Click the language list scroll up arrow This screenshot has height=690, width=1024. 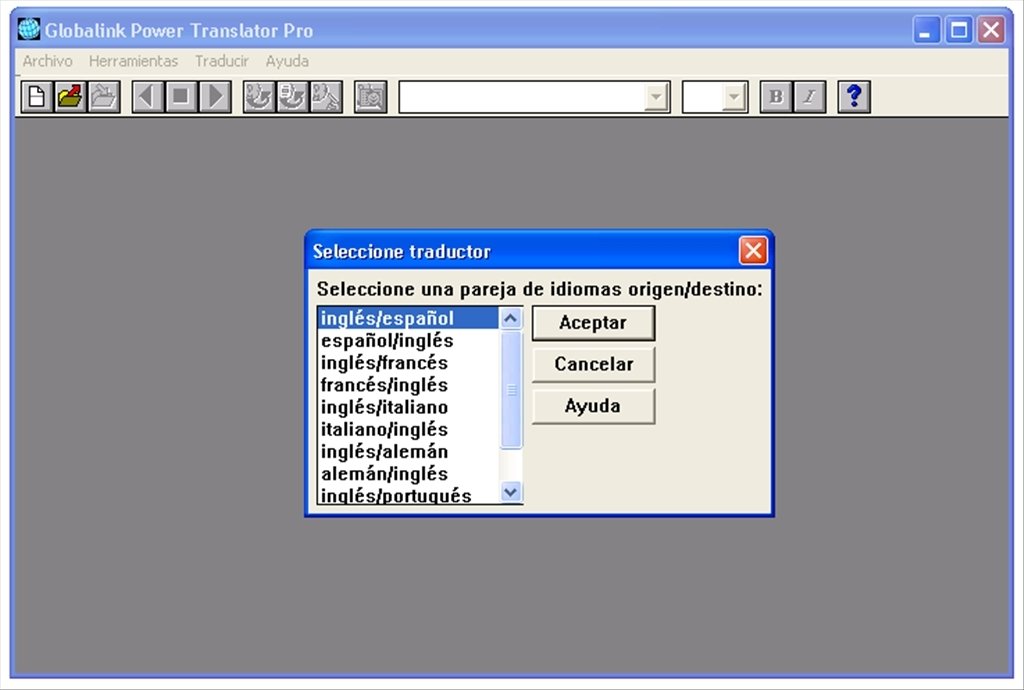click(x=511, y=319)
